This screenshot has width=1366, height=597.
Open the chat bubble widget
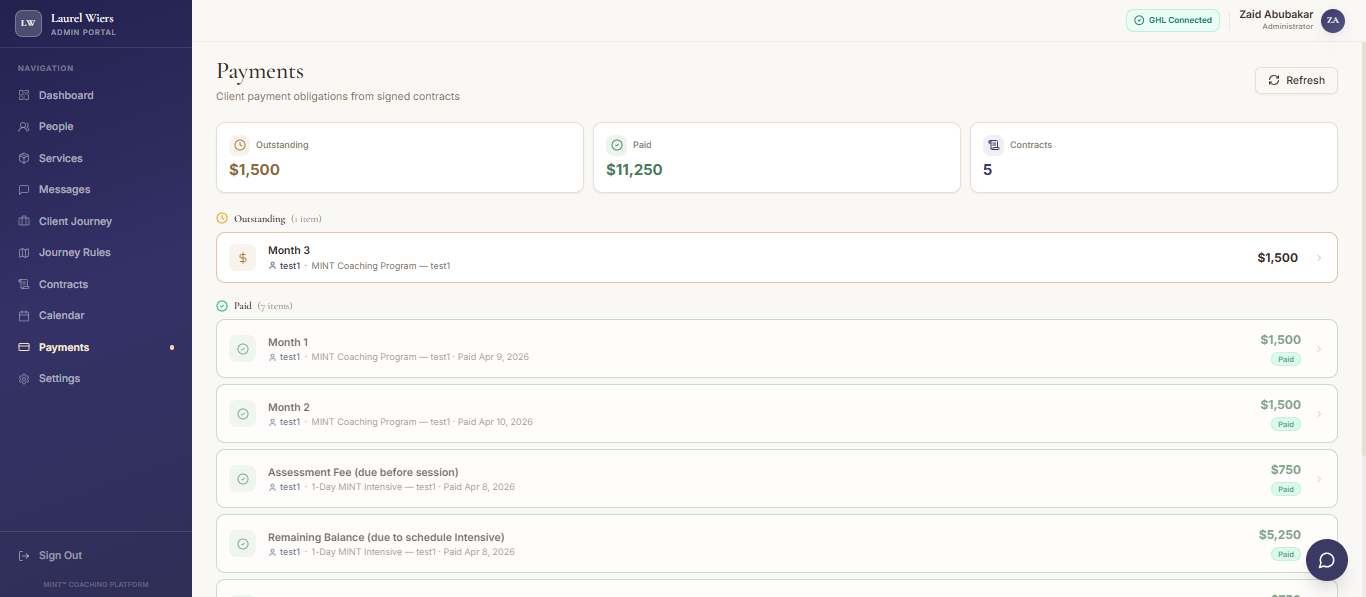(x=1326, y=560)
